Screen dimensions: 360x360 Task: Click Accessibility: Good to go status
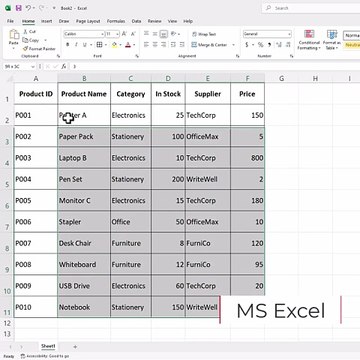pyautogui.click(x=45, y=356)
